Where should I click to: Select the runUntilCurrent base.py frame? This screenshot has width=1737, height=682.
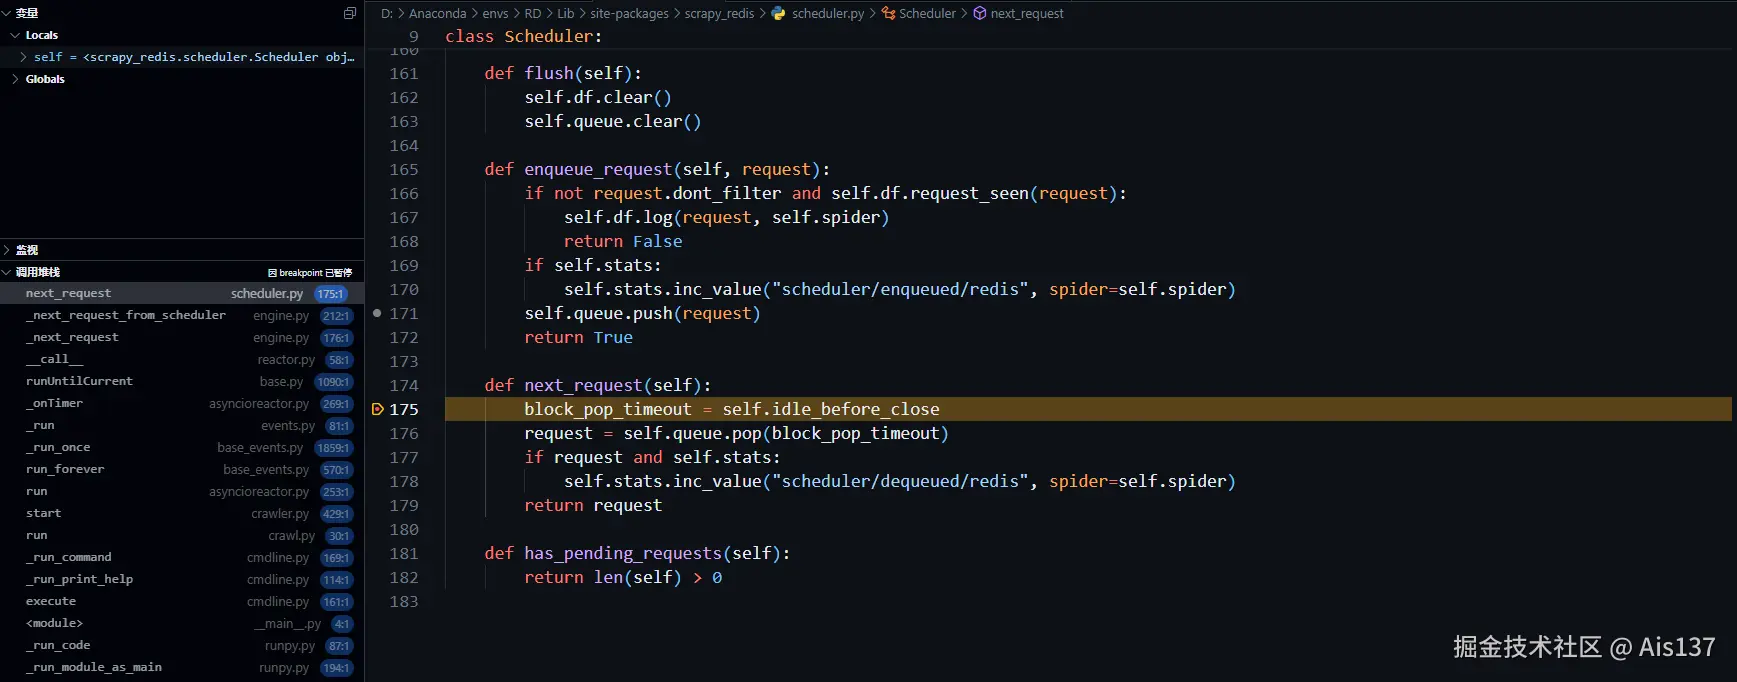182,381
